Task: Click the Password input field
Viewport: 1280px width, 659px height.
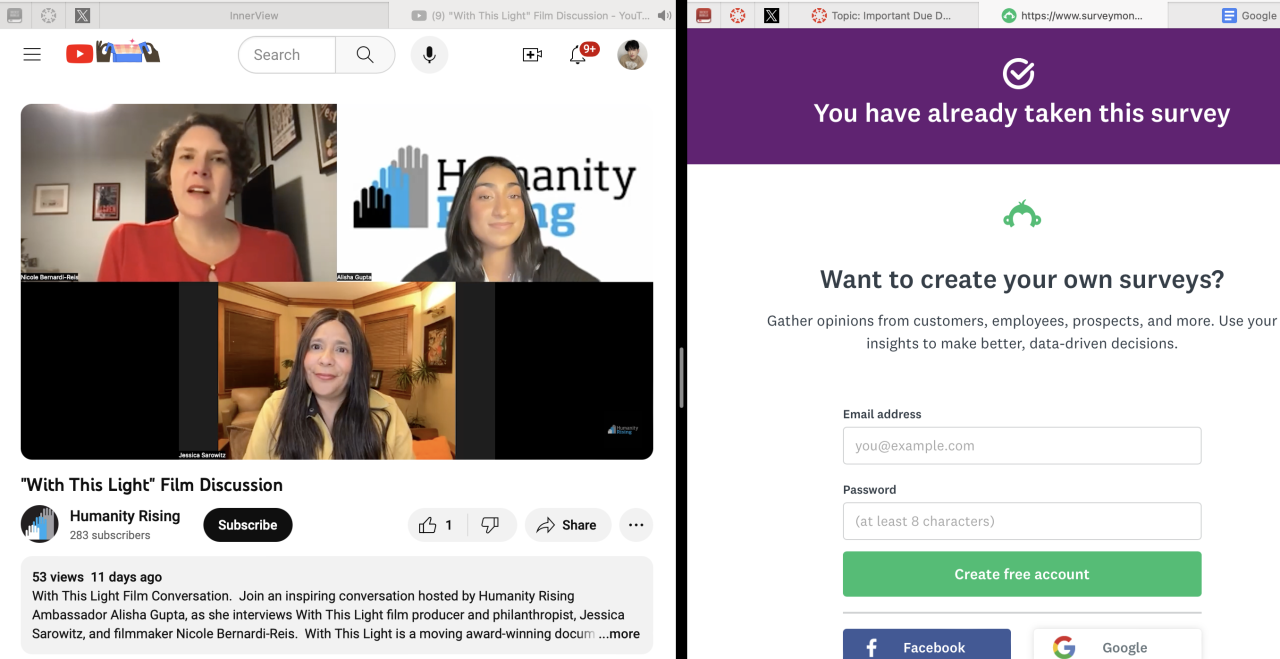Action: click(x=1022, y=521)
